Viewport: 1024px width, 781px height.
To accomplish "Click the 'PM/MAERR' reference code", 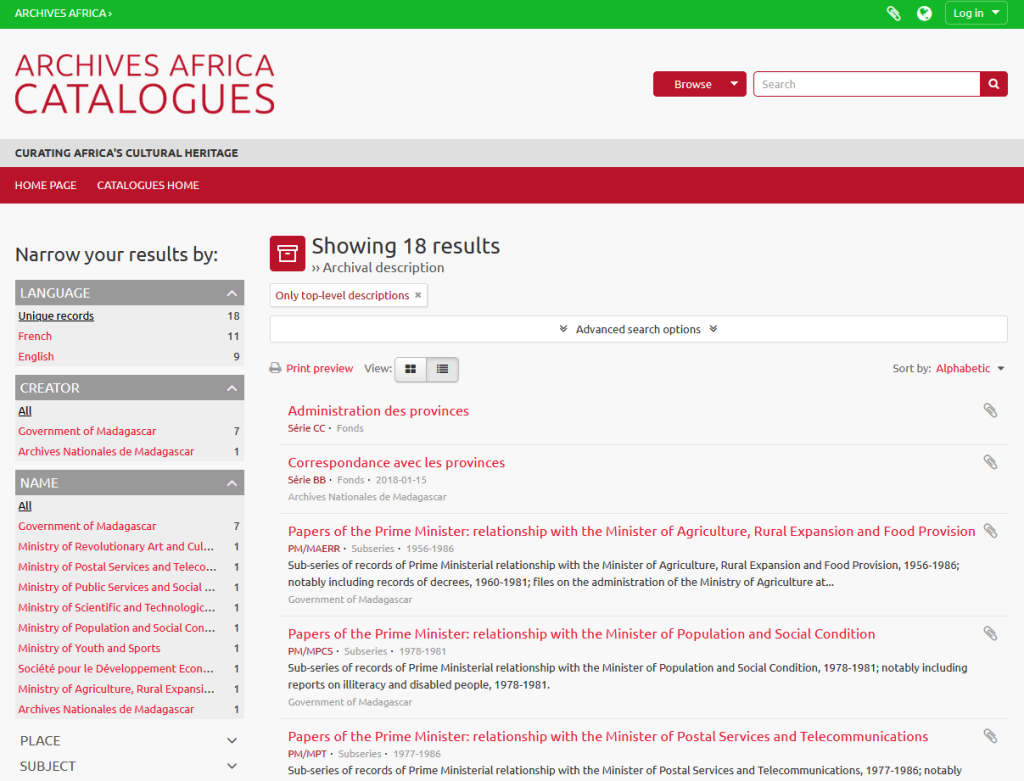I will [314, 549].
